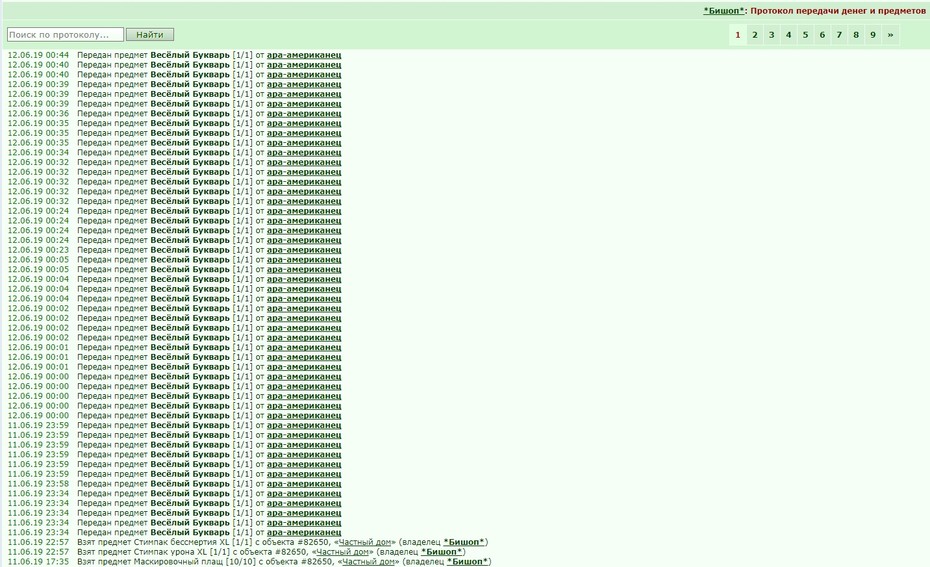The width and height of the screenshot is (930, 567).
Task: Click Весёлый Букварь item name in 00:36 row
Action: pyautogui.click(x=190, y=113)
